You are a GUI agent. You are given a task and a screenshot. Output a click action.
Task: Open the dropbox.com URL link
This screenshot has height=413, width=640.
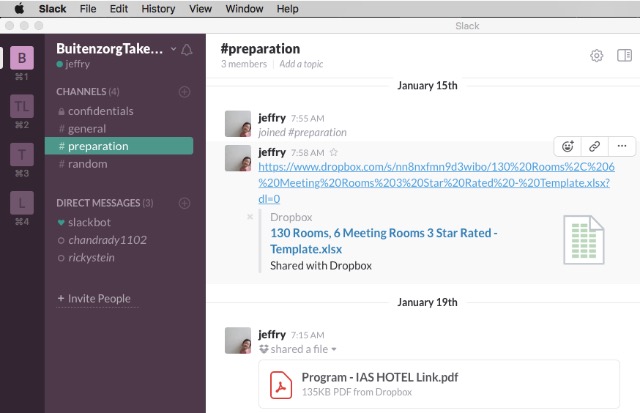coord(436,183)
